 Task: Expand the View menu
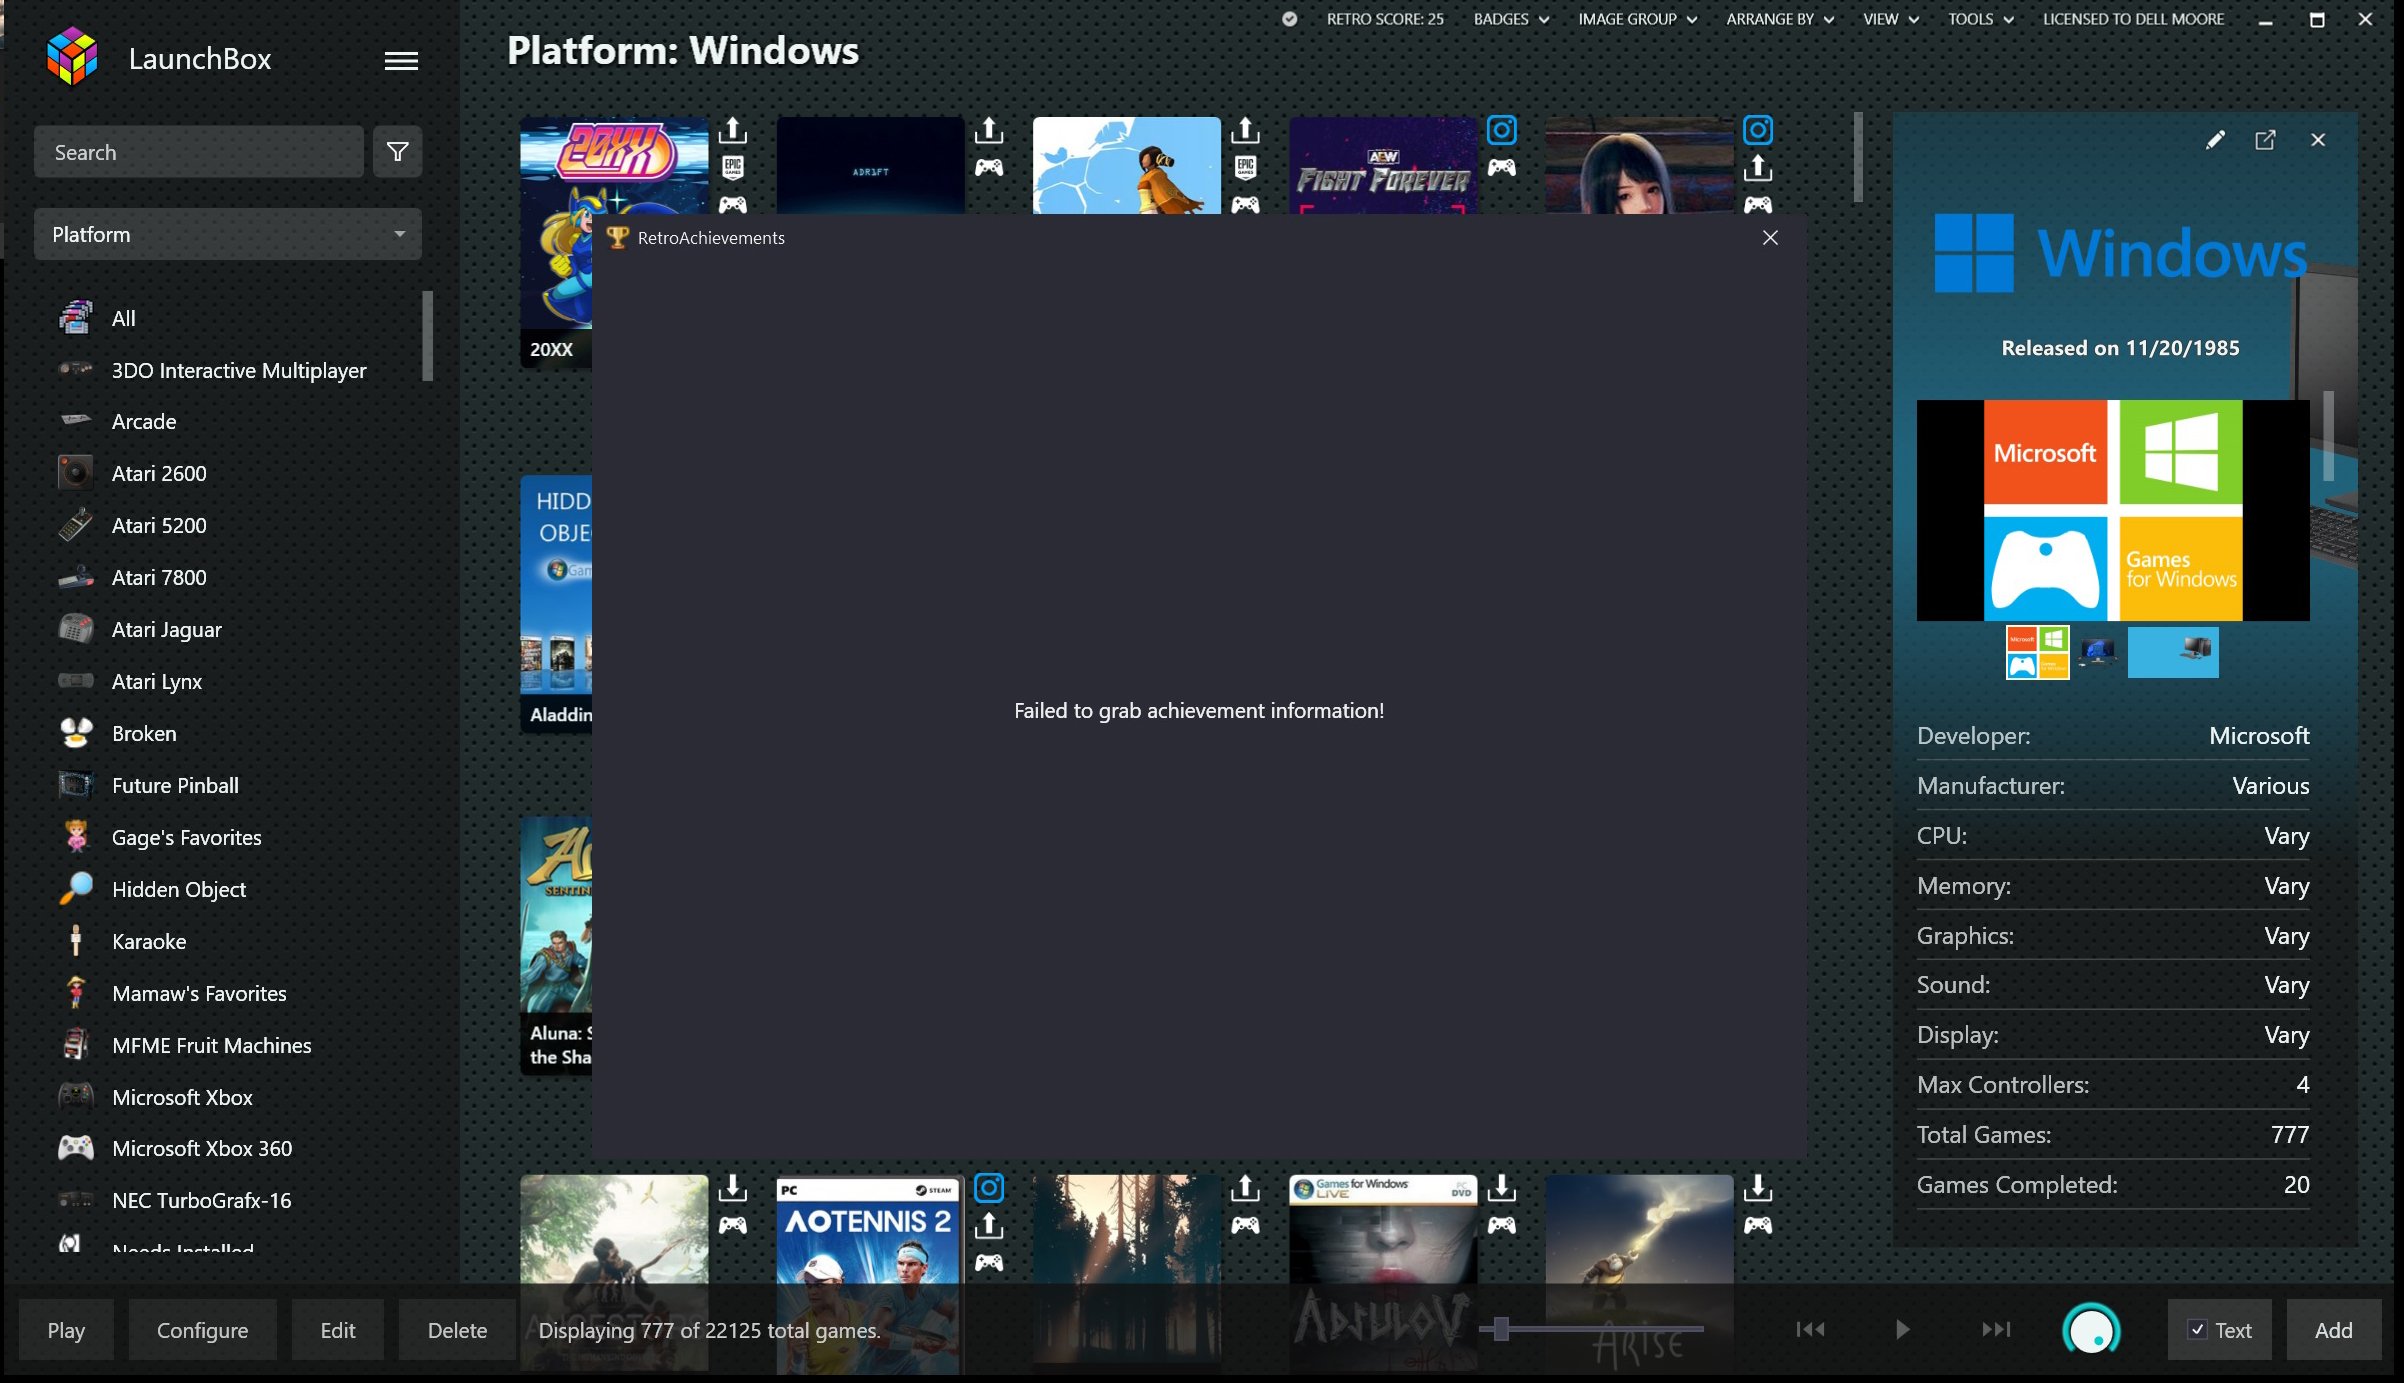tap(1890, 19)
